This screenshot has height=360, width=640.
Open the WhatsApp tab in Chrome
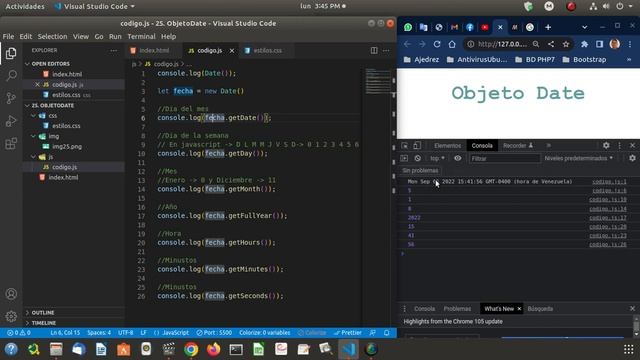pyautogui.click(x=408, y=27)
